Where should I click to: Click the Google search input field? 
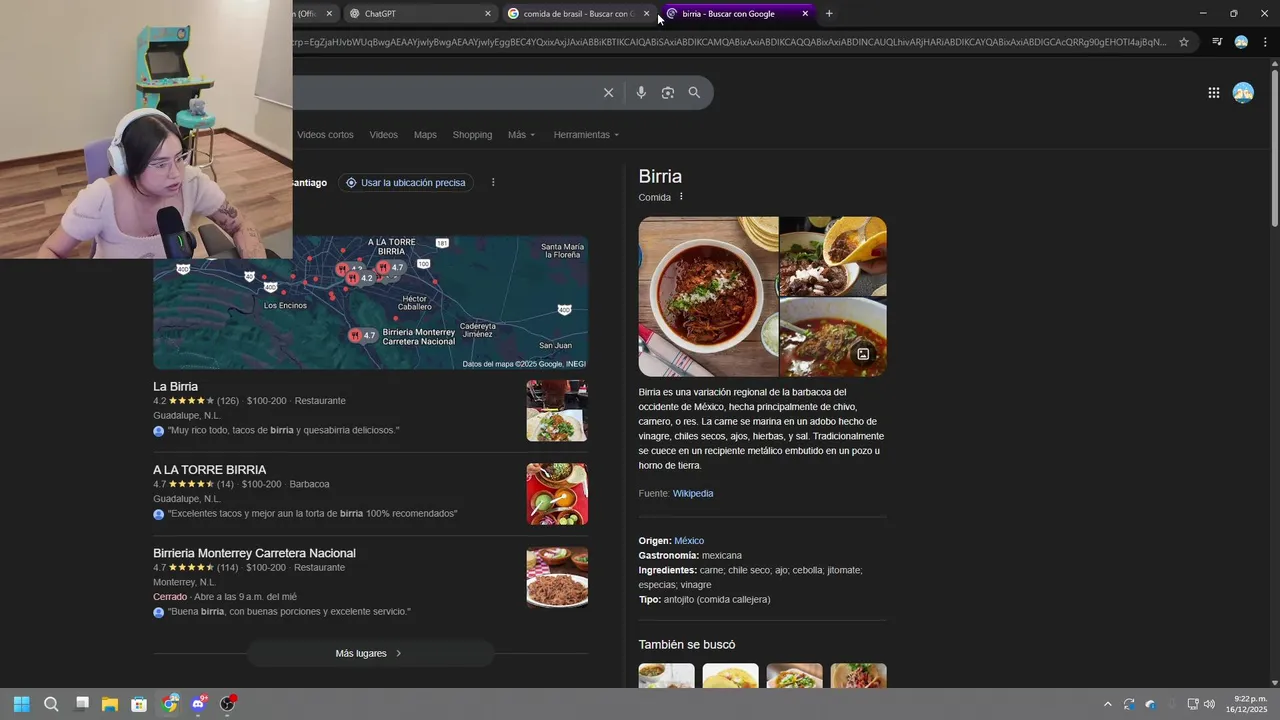(x=440, y=93)
